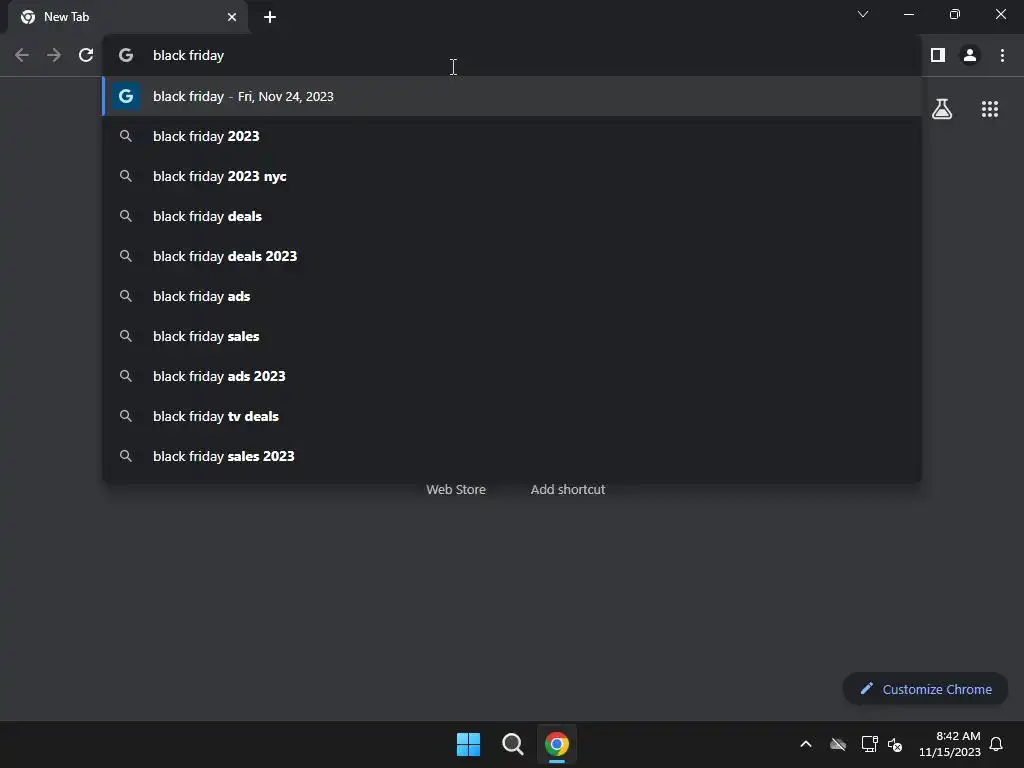The height and width of the screenshot is (768, 1024).
Task: Open the profile avatar menu
Action: click(970, 56)
